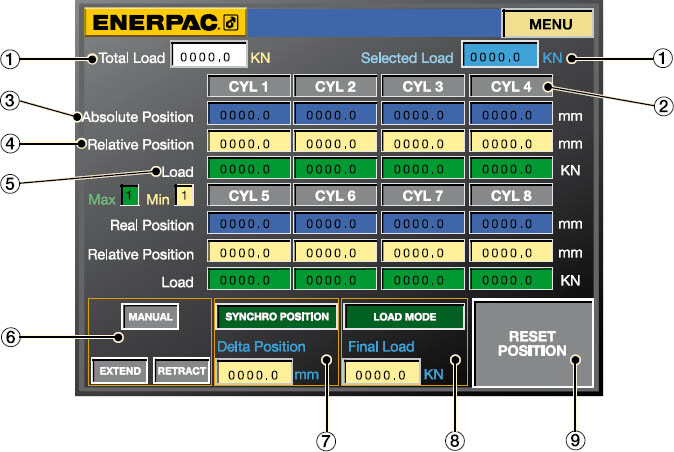Toggle MANUAL mode
674x452 pixels.
(x=150, y=317)
